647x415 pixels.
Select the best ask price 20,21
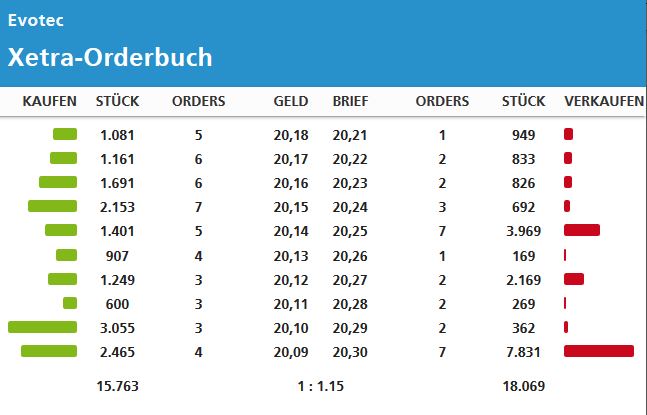(x=350, y=135)
